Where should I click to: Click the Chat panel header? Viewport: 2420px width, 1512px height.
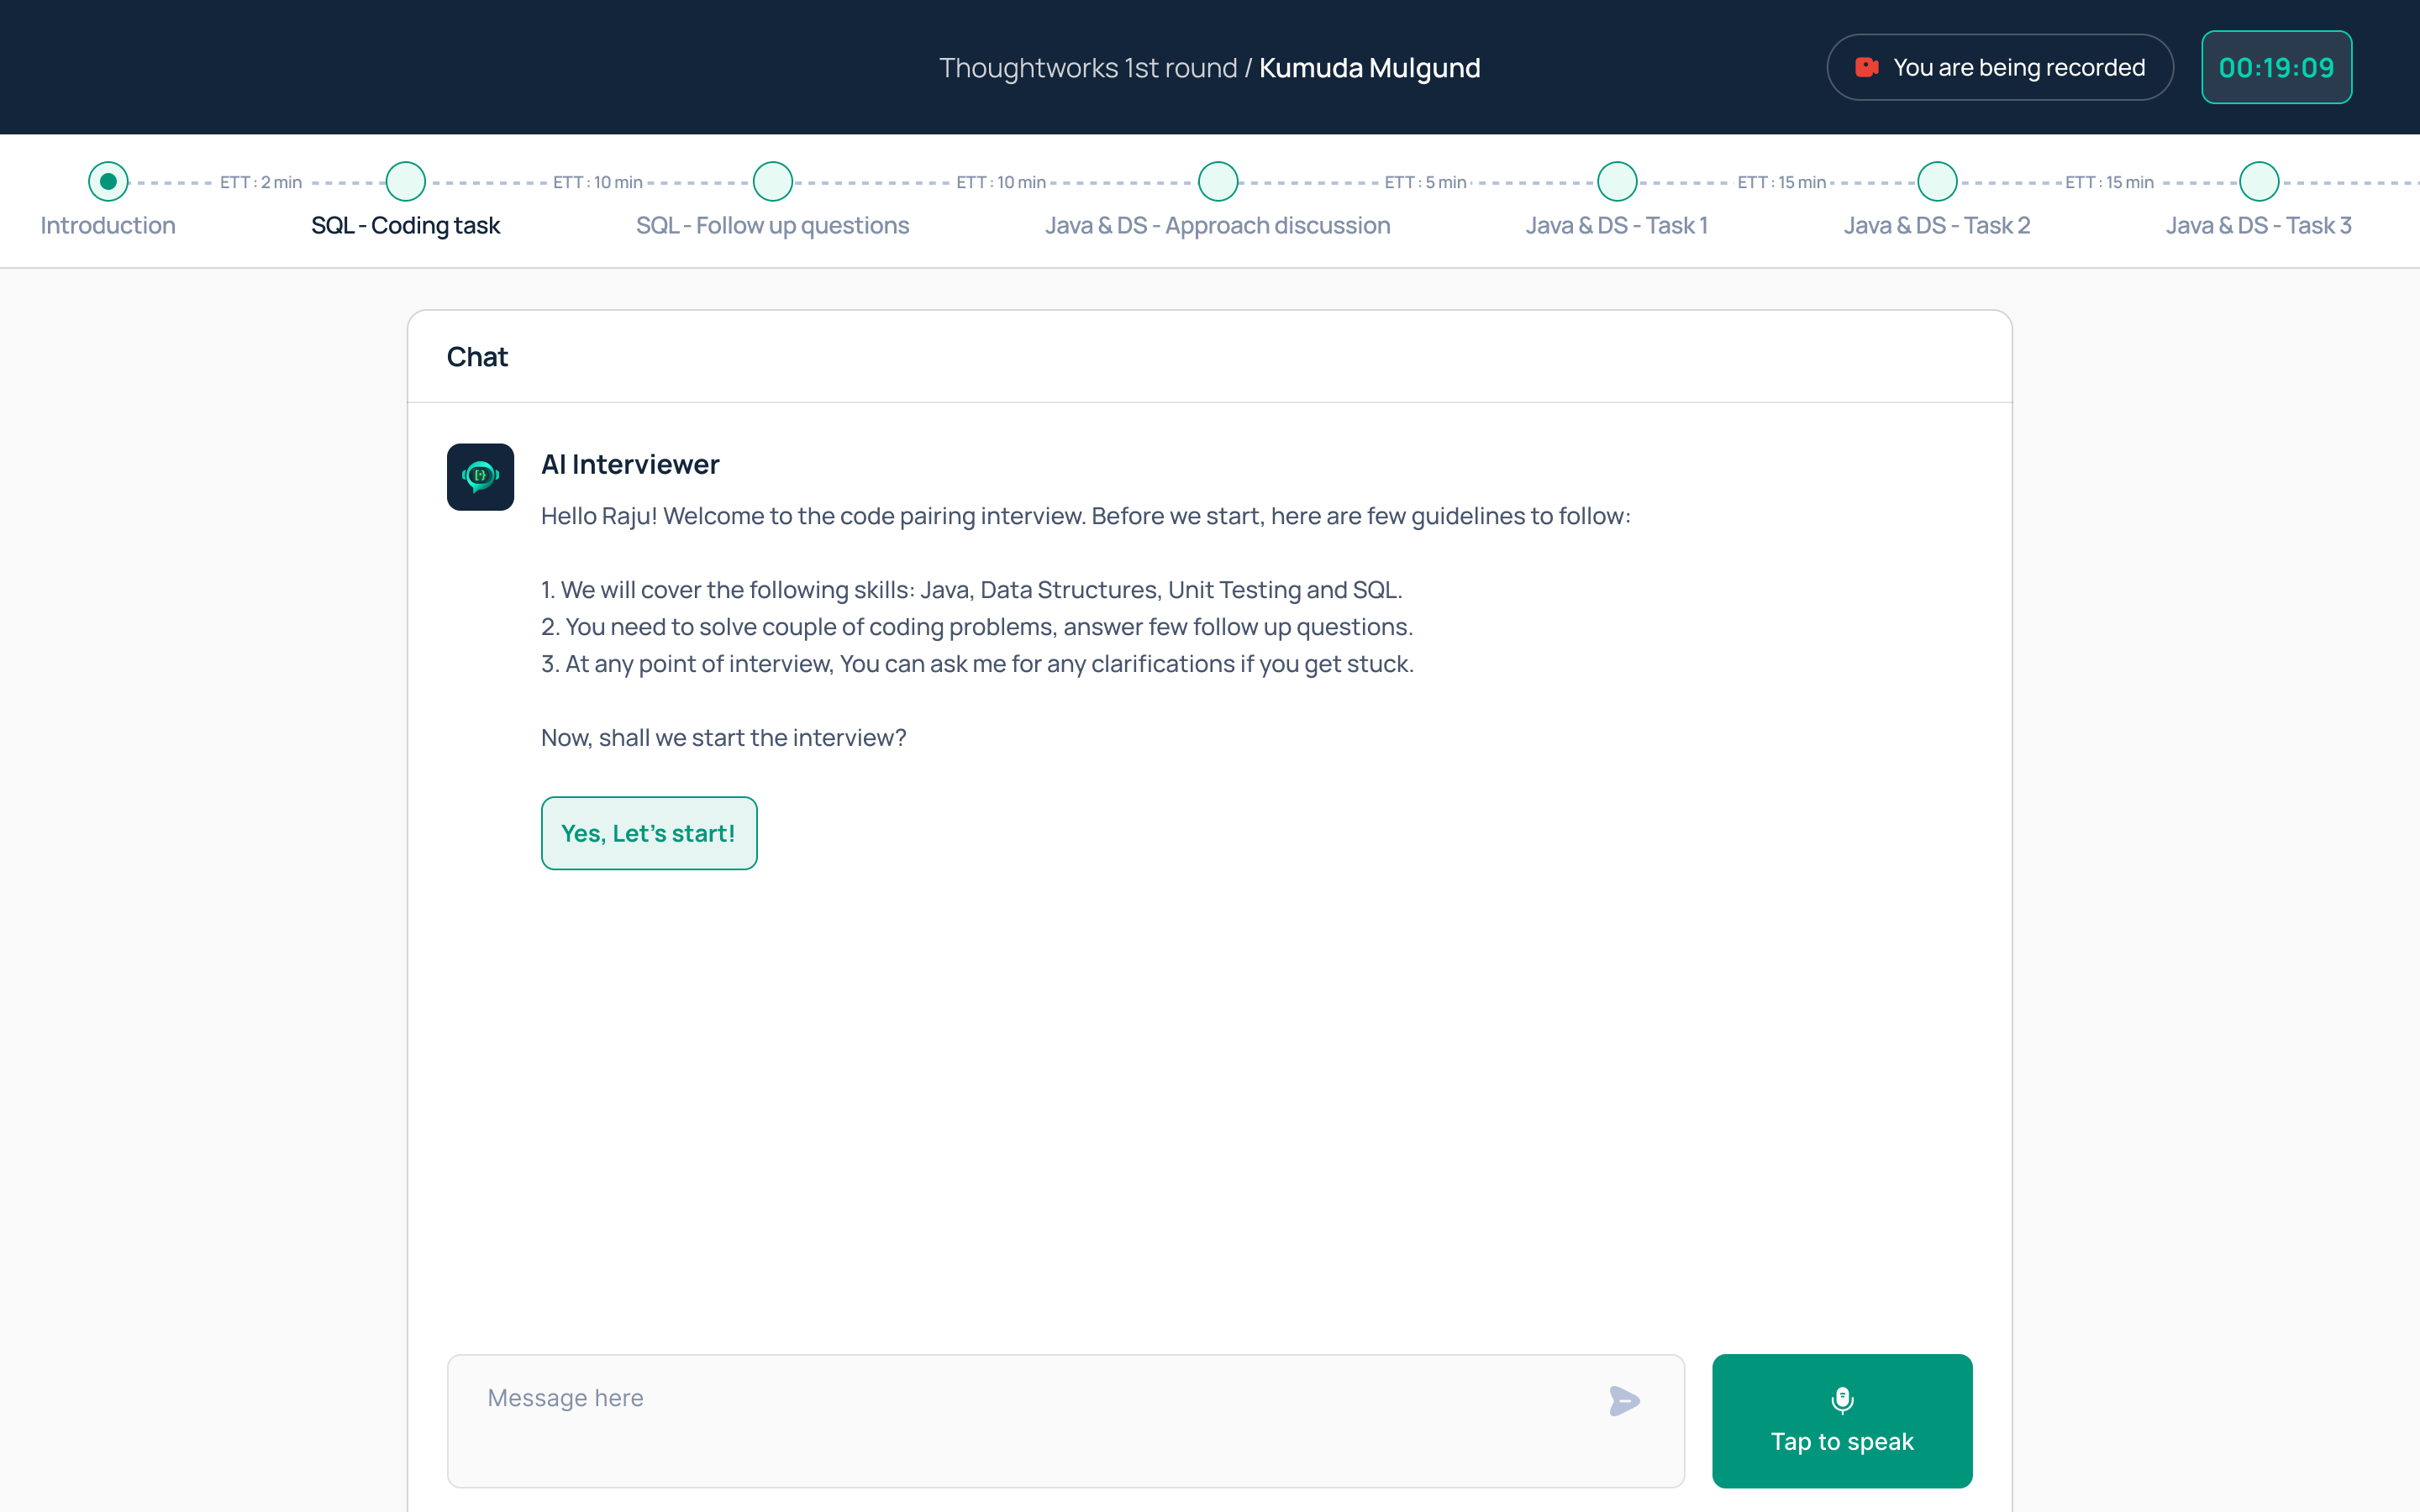click(x=477, y=357)
